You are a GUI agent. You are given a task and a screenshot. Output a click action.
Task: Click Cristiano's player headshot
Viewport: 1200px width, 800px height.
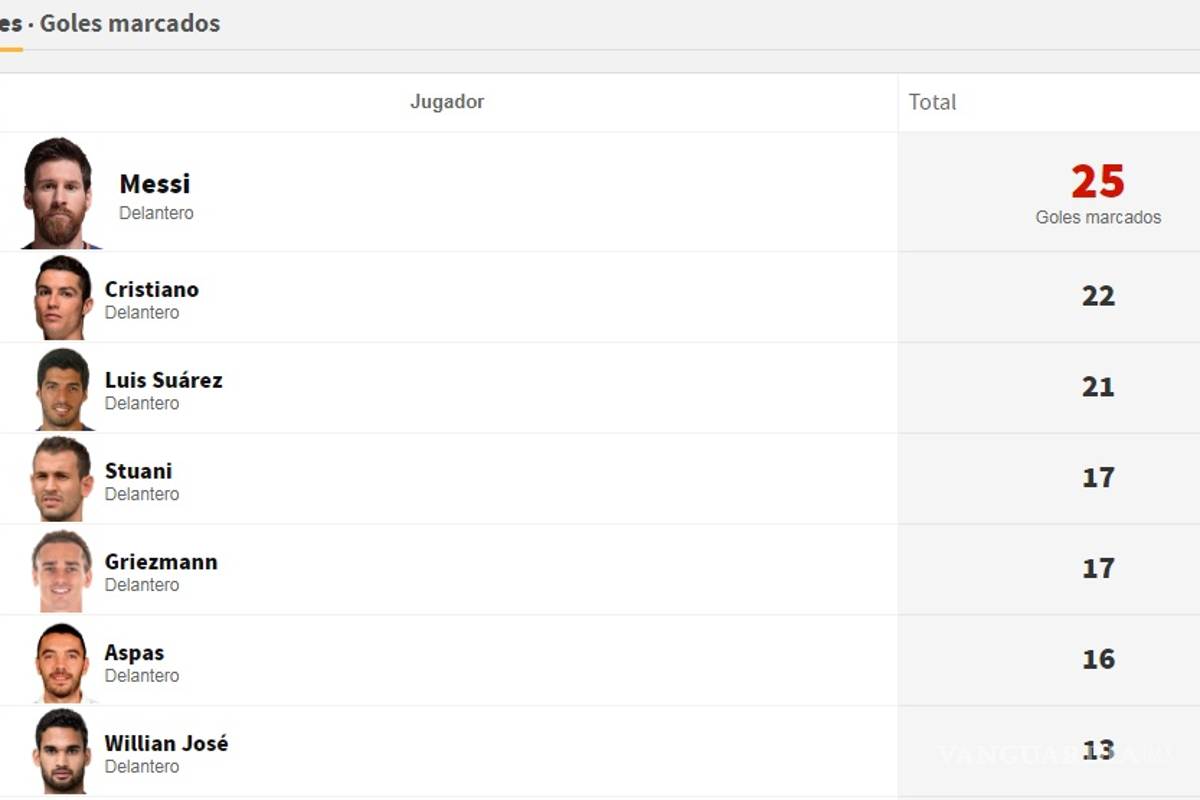[63, 297]
